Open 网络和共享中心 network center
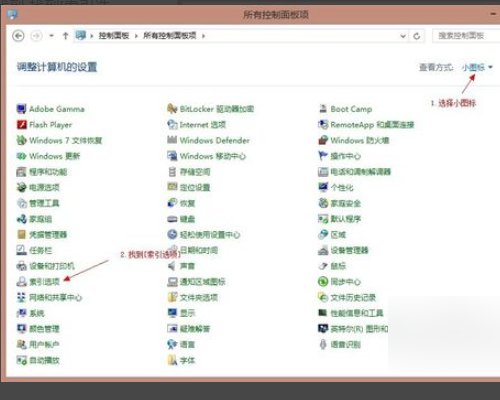This screenshot has height=400, width=500. [x=49, y=297]
